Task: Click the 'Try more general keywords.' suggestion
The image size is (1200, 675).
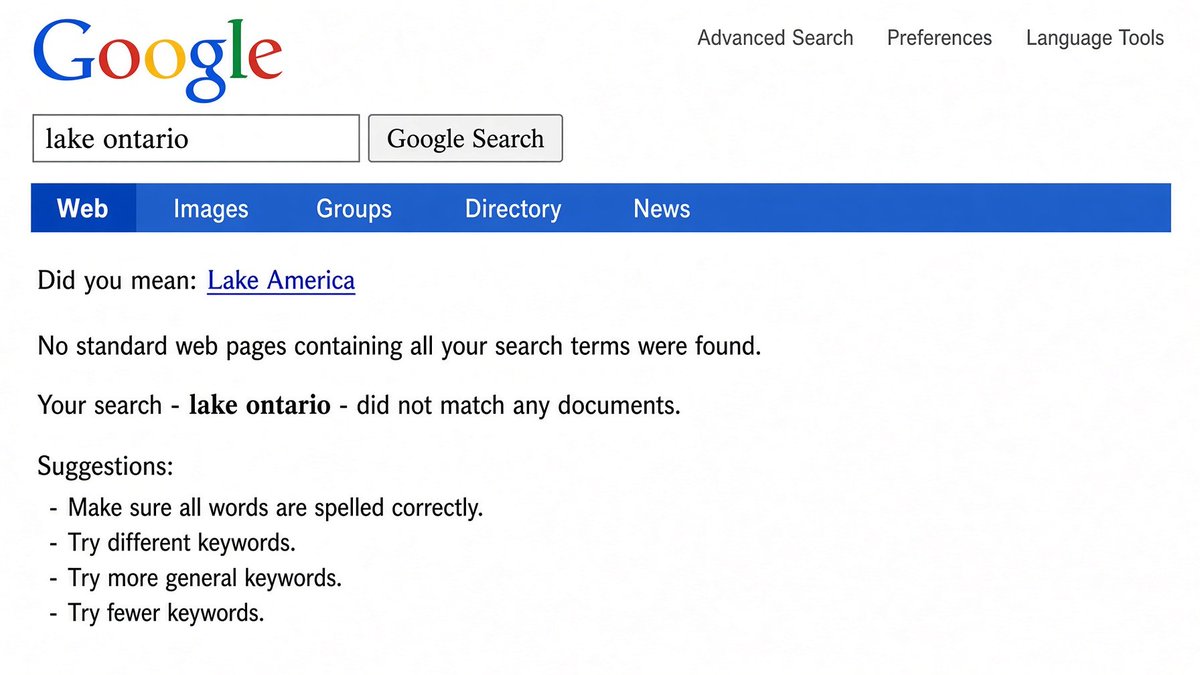Action: [205, 578]
